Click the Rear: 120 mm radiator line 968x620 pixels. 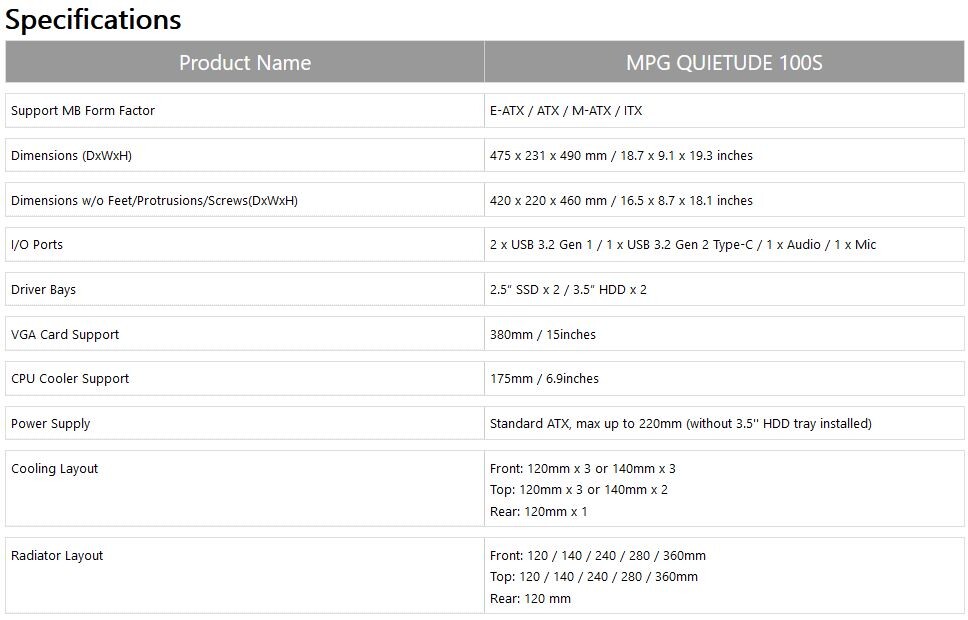(x=530, y=599)
